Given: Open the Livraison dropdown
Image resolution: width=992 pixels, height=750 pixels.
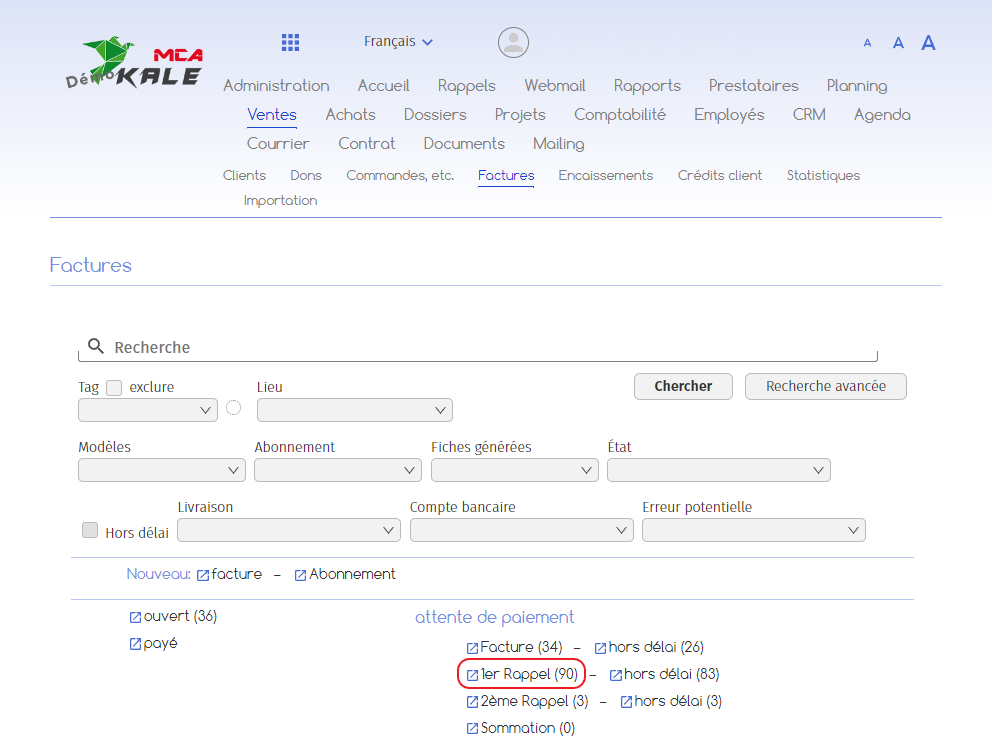Looking at the screenshot, I should 288,530.
